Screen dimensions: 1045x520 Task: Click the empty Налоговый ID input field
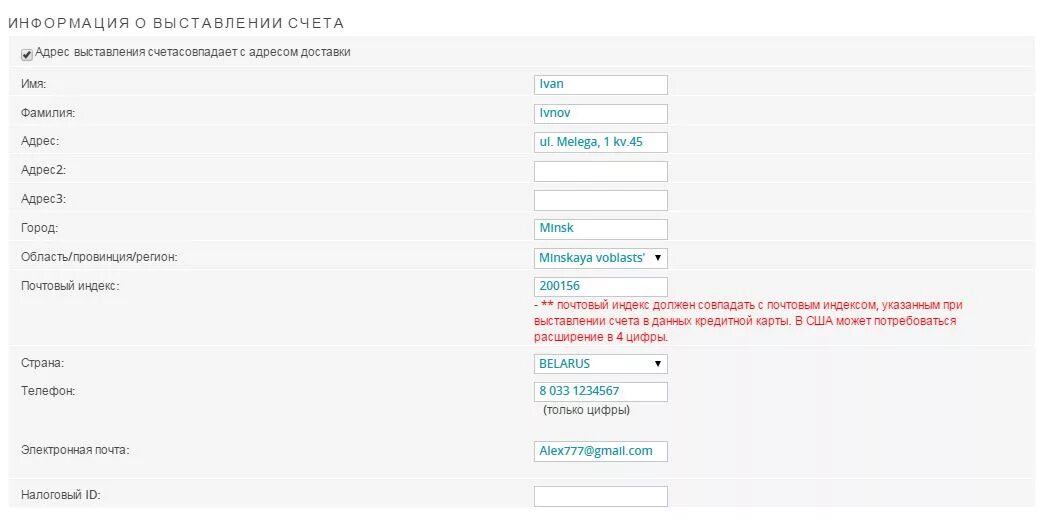[x=600, y=496]
